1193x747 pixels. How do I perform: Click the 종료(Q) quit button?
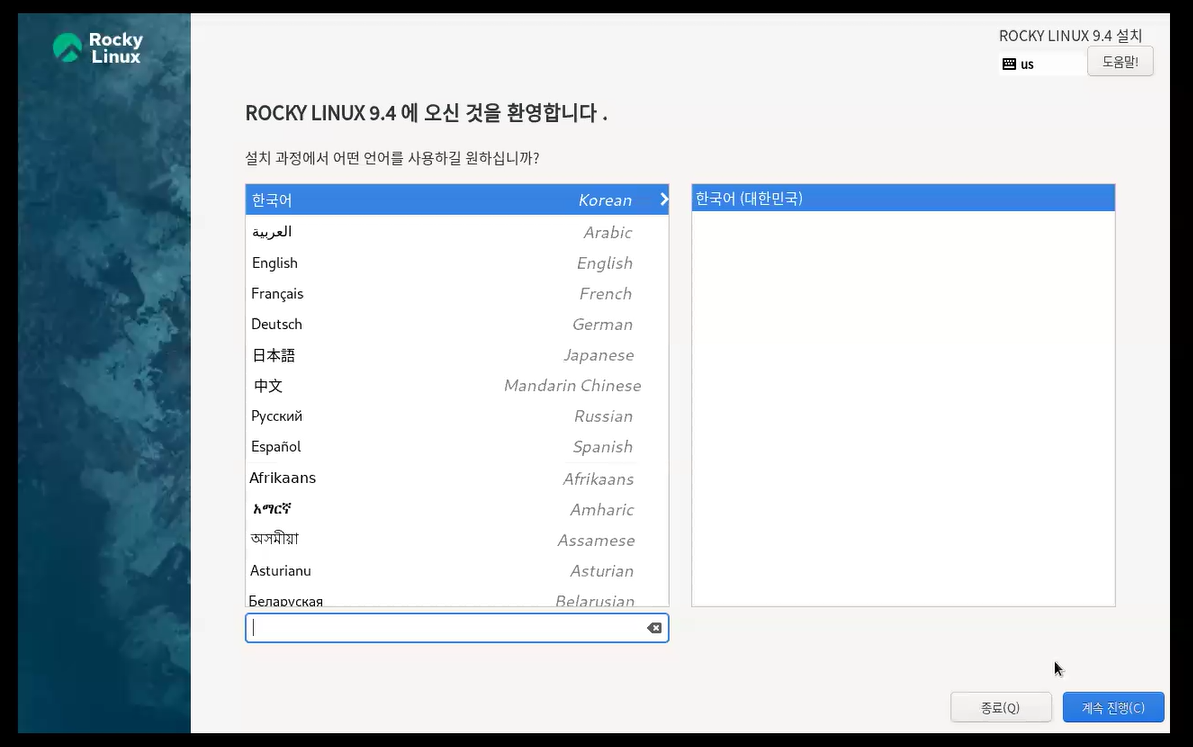pos(1001,707)
